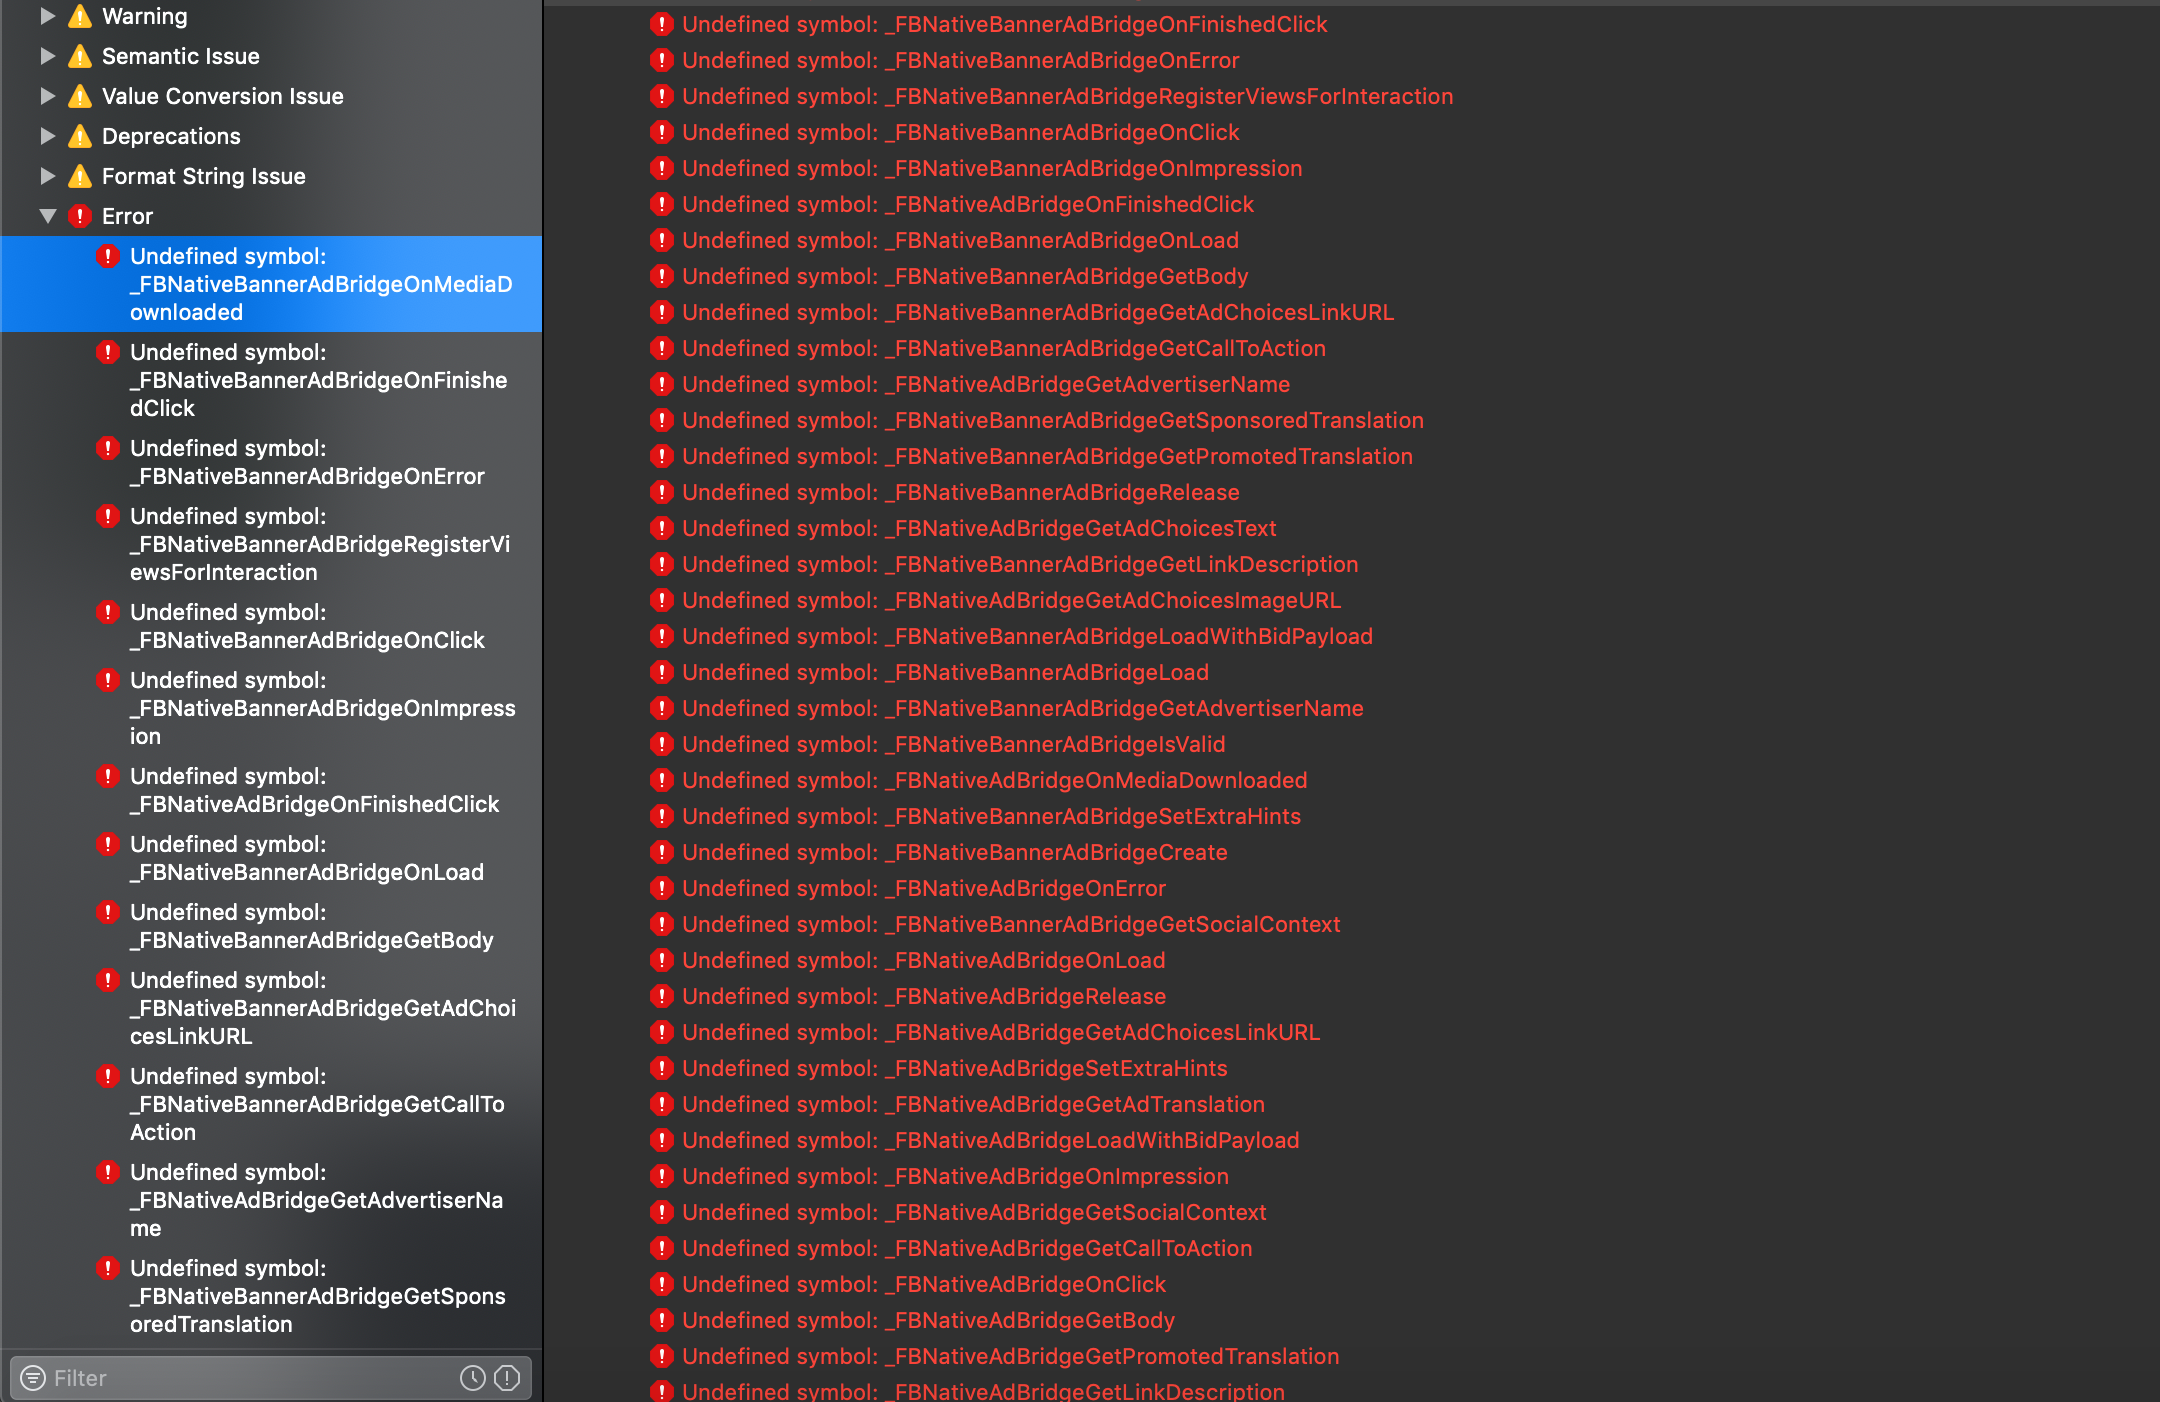This screenshot has height=1402, width=2160.
Task: Click log line _FBNativeAdBridgeOnImpression
Action: pos(955,1176)
